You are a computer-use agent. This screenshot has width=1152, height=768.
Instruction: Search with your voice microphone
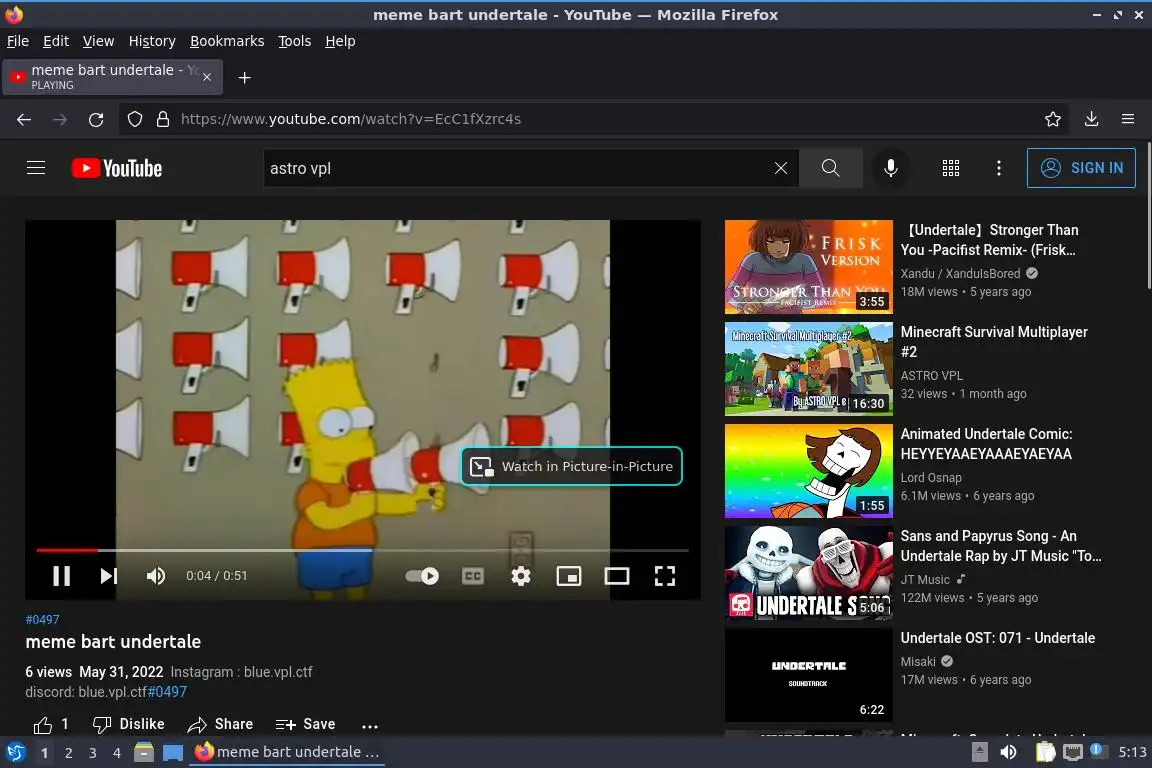click(890, 168)
